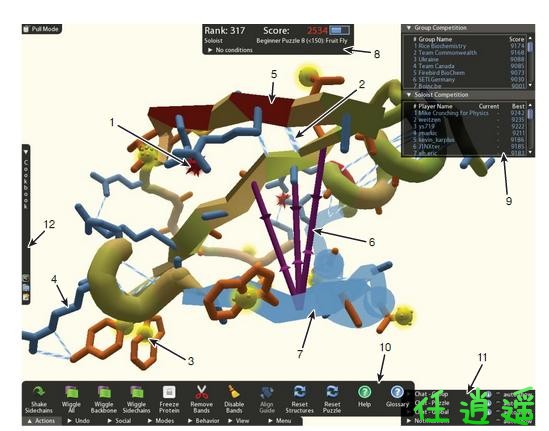The height and width of the screenshot is (431, 549).
Task: Click Soloist Competition scrollbar thumb
Action: [530, 113]
